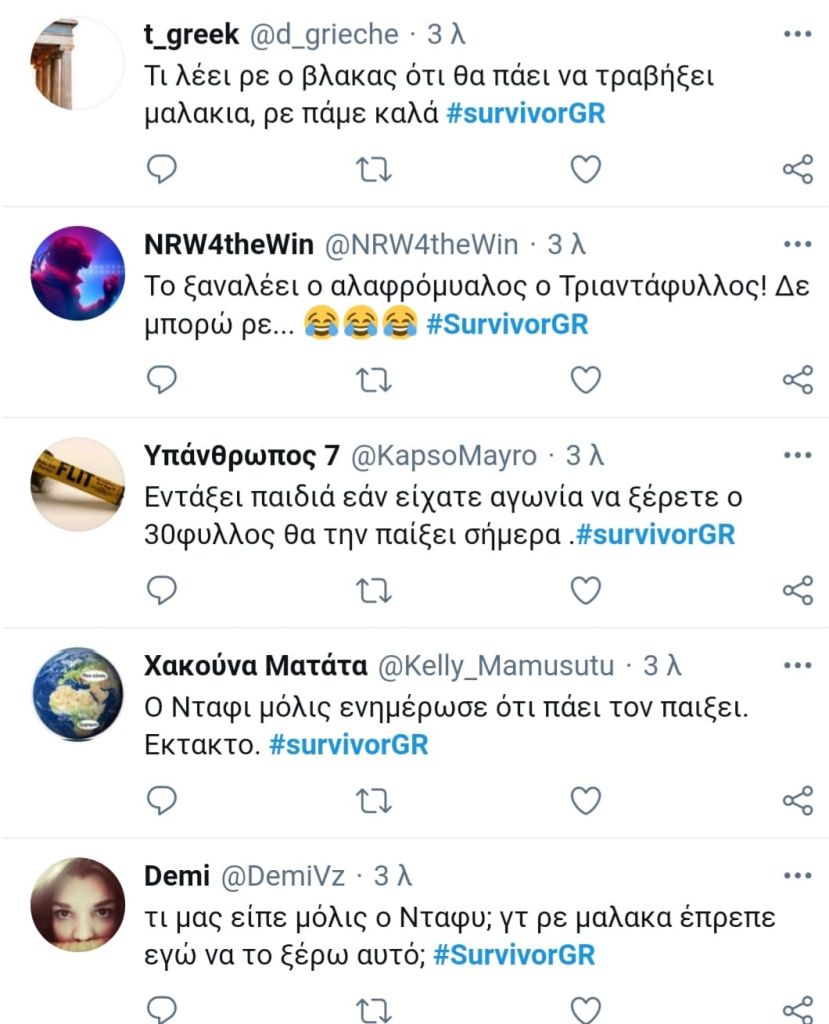
Task: Reply to Υπάνθρωπος 7's tweet
Action: click(161, 590)
